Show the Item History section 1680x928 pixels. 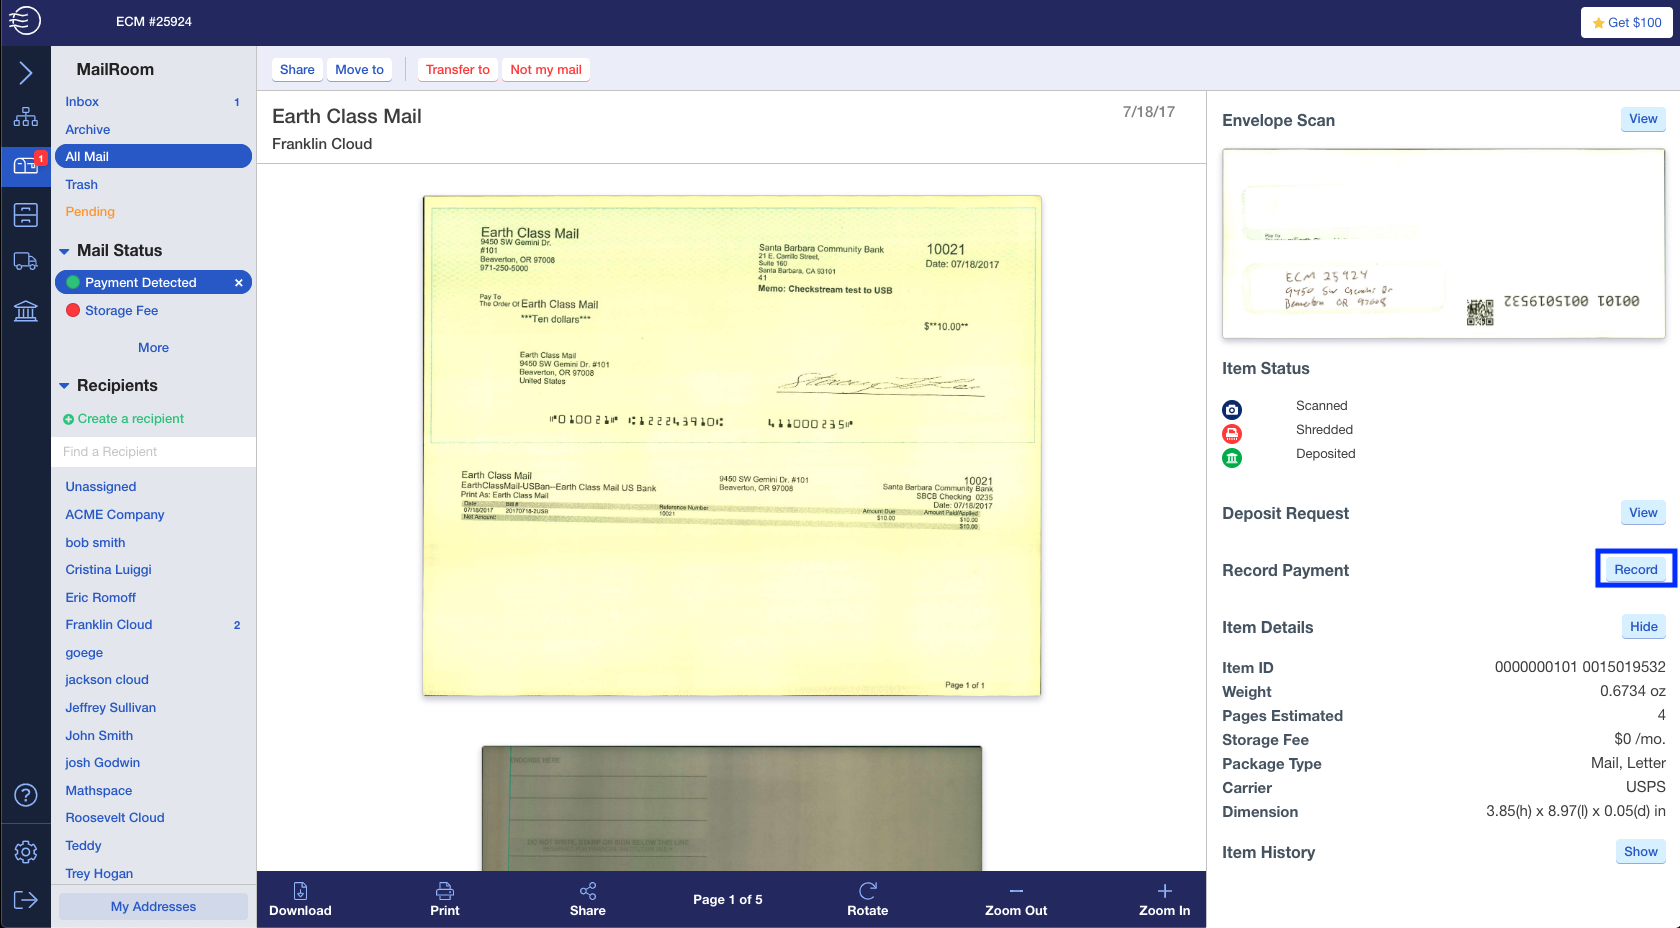[1641, 852]
